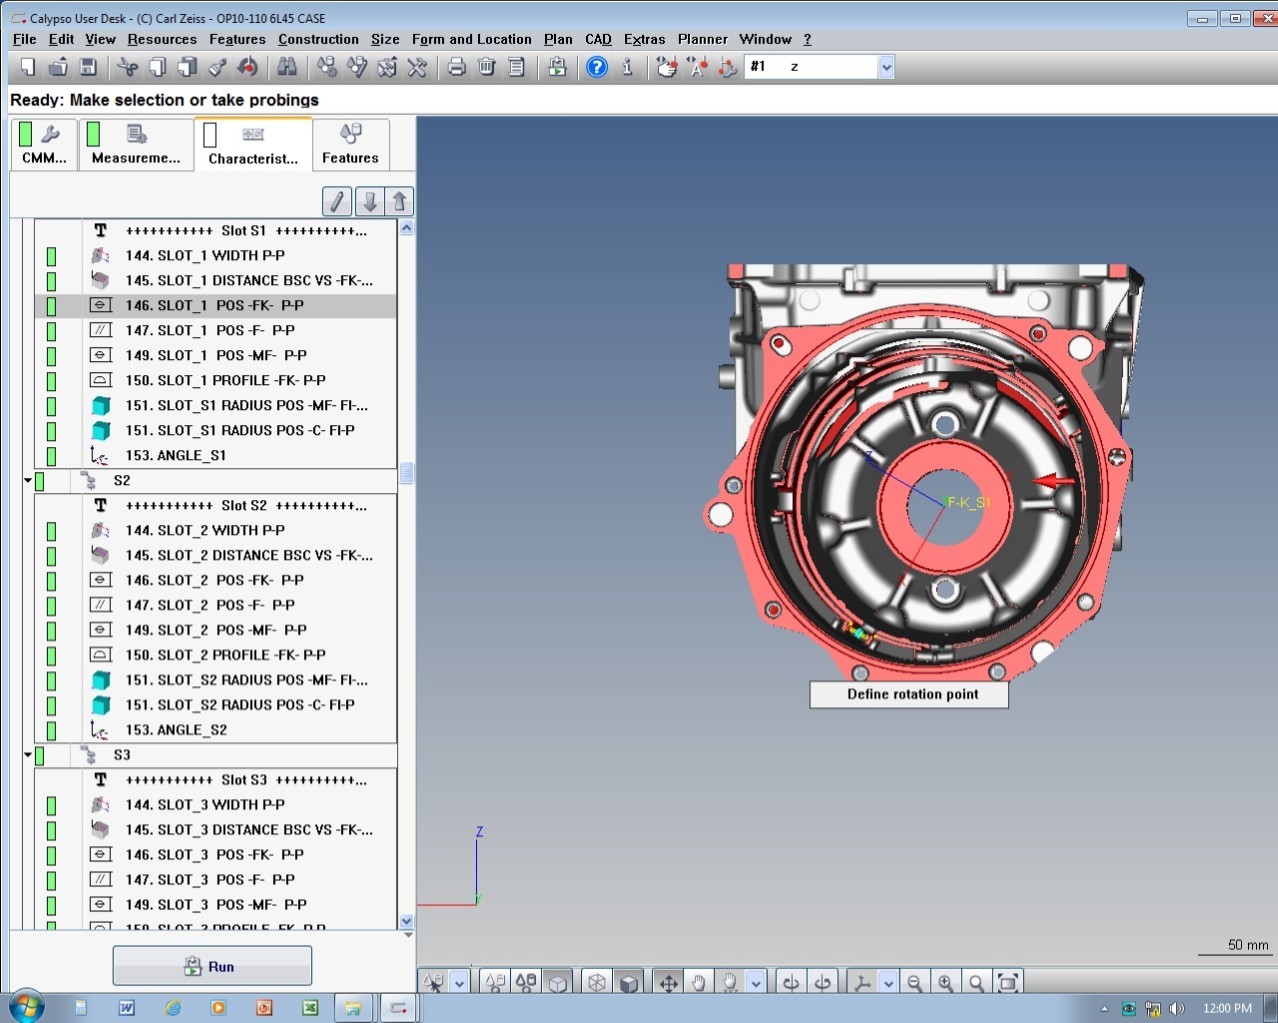Activate the rotate view tool in the CAD toolbar

pos(789,982)
